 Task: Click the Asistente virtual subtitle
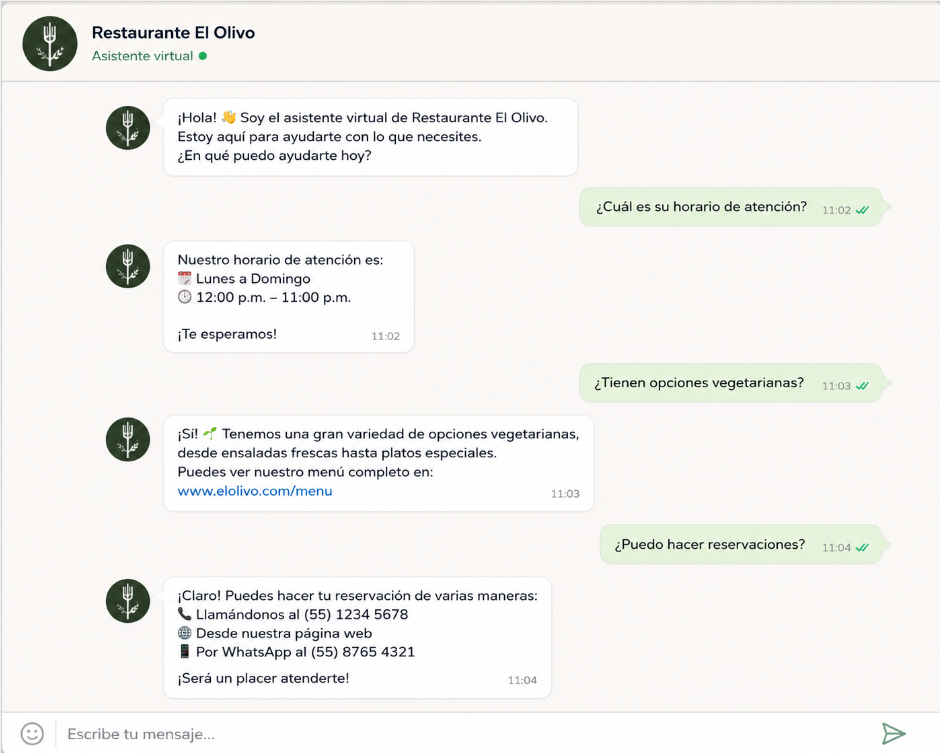pyautogui.click(x=142, y=56)
